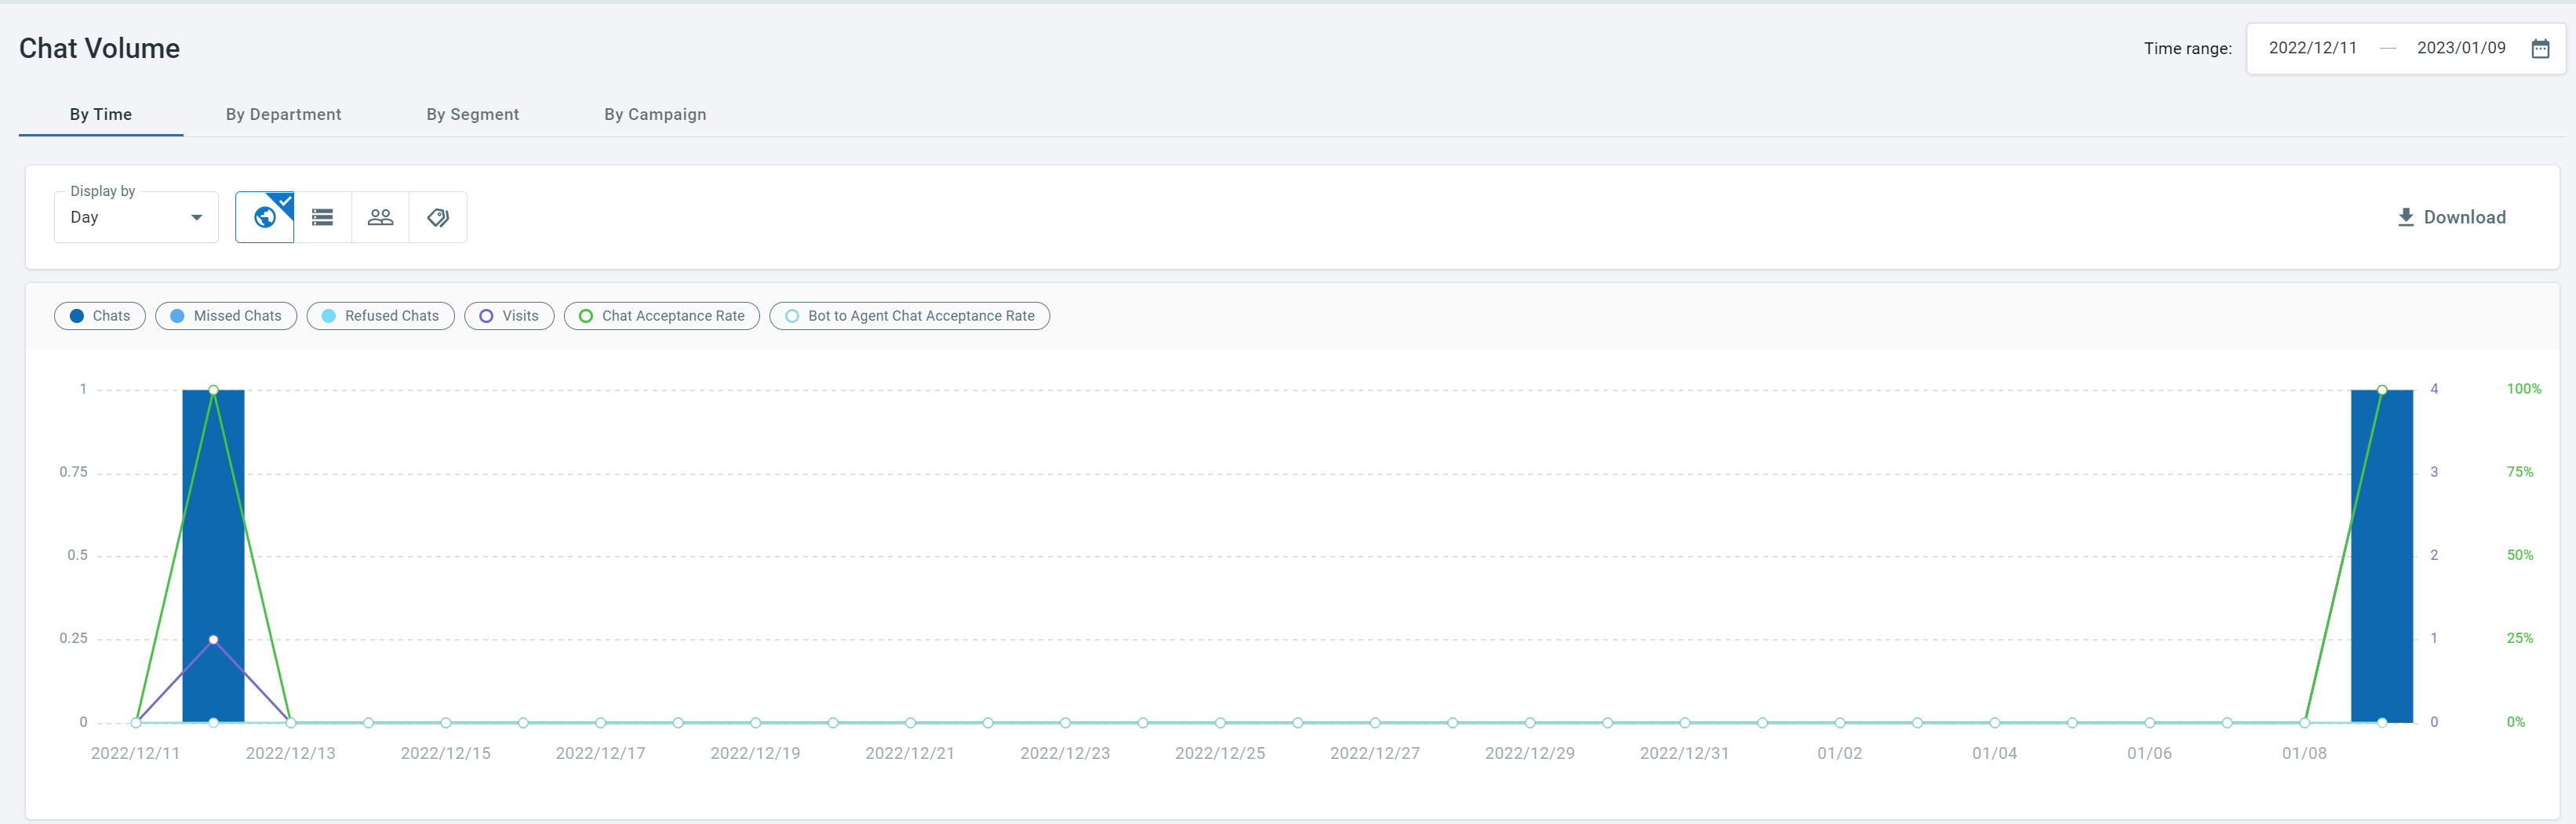Select the acceptance rate peak point at 2022/12/12
Image resolution: width=2576 pixels, height=824 pixels.
tap(213, 390)
